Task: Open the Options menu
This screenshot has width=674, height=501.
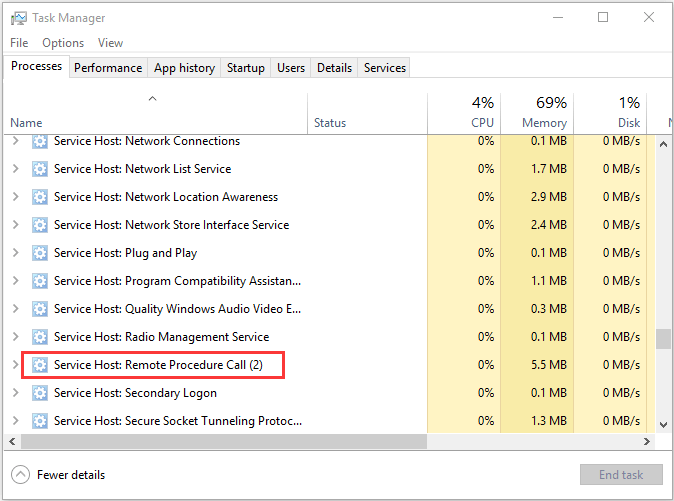Action: click(63, 43)
